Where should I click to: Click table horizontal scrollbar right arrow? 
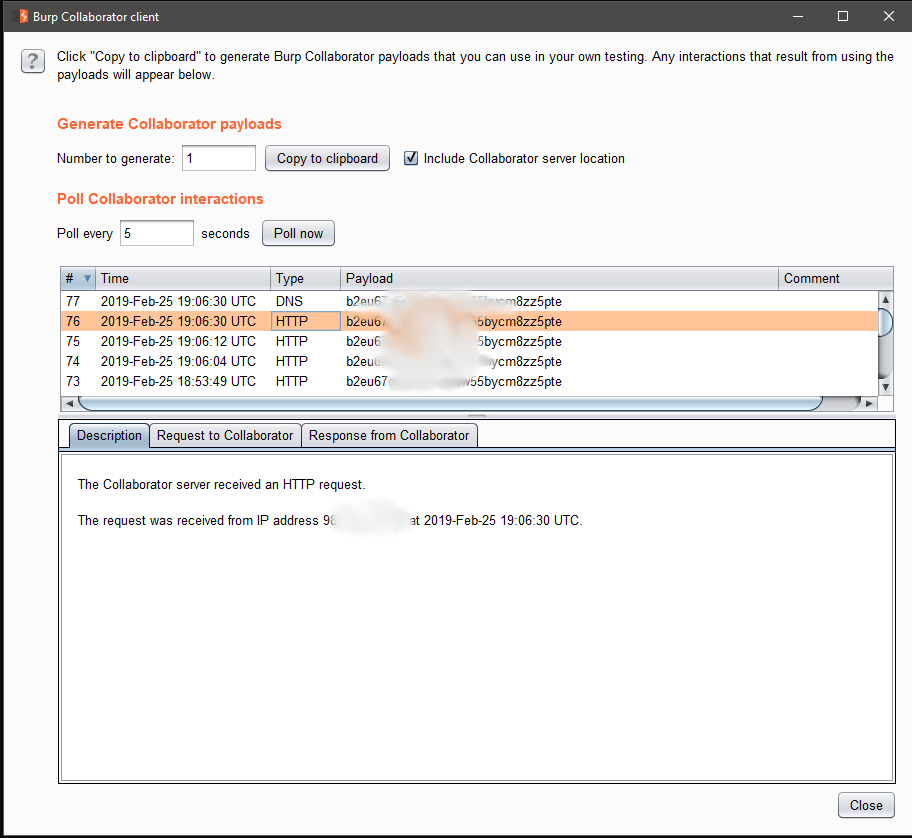pyautogui.click(x=870, y=403)
